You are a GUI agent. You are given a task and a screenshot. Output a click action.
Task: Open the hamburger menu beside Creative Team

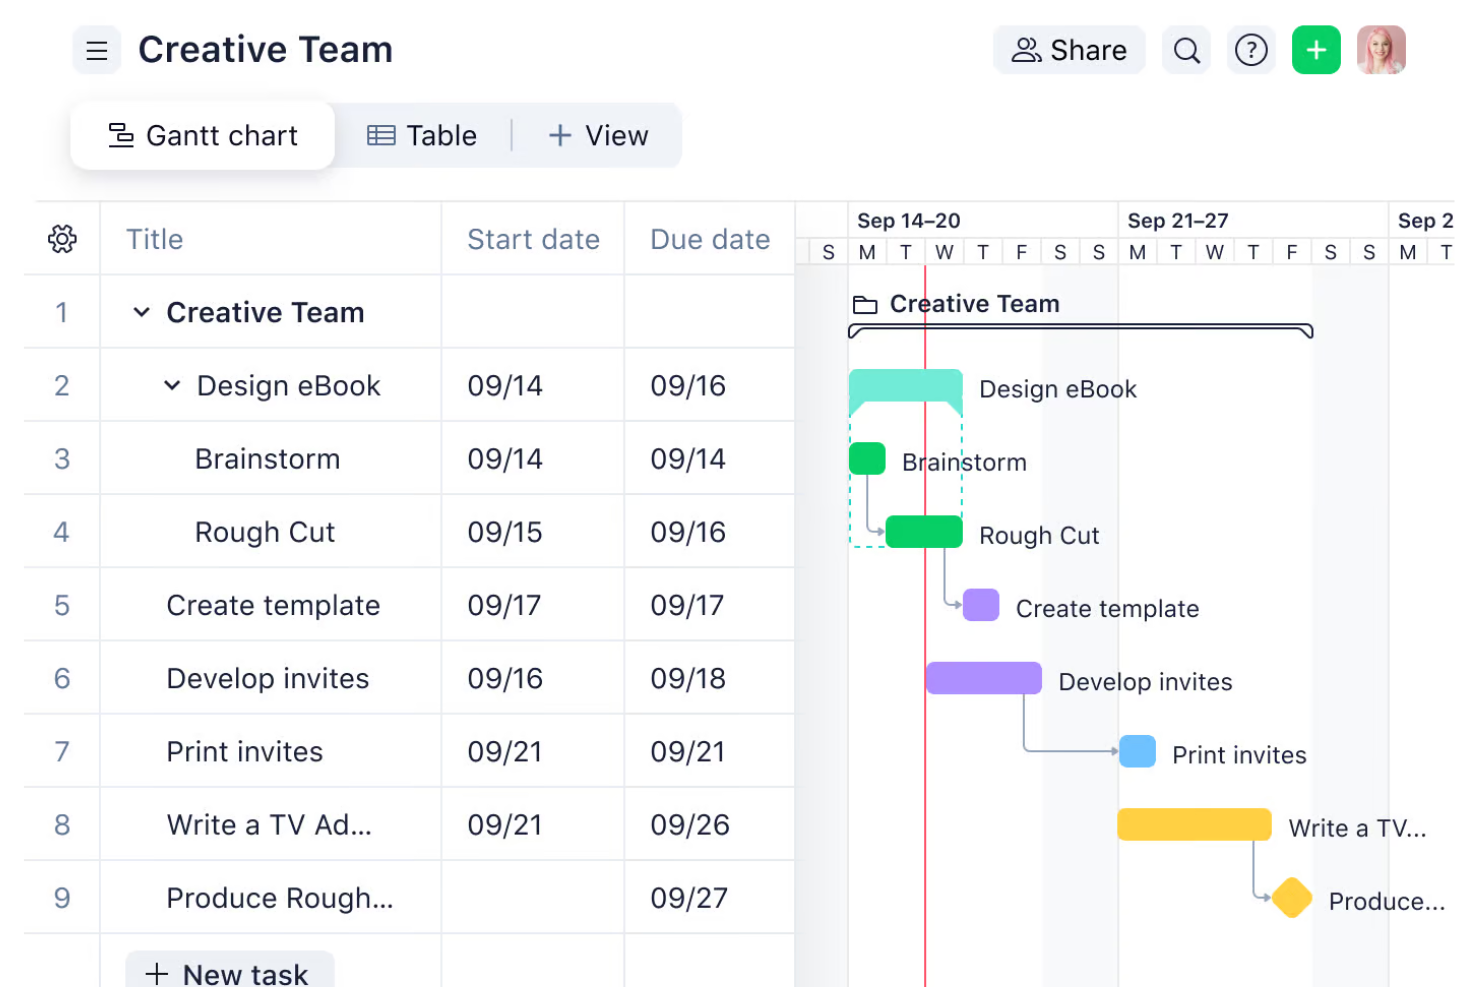[97, 49]
